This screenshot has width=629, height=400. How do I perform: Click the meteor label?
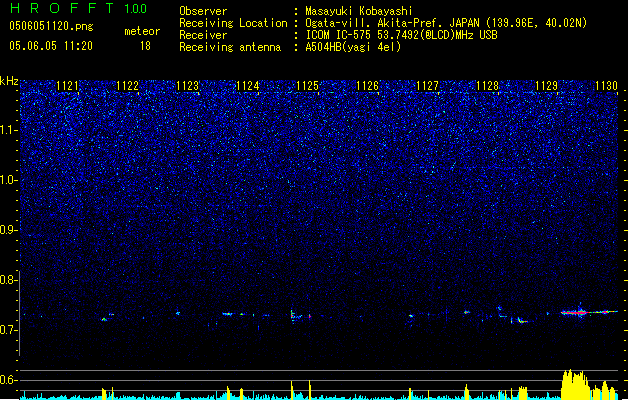click(x=142, y=31)
